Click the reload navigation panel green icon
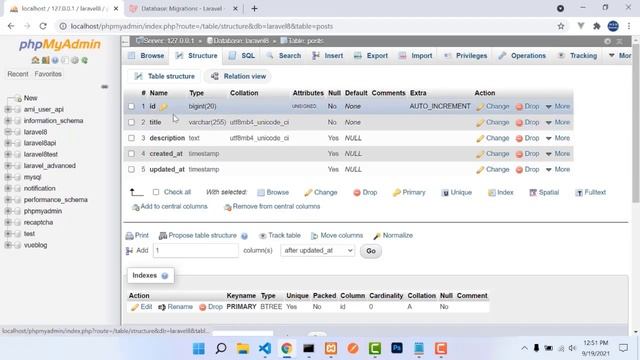This screenshot has width=640, height=360. pyautogui.click(x=84, y=60)
